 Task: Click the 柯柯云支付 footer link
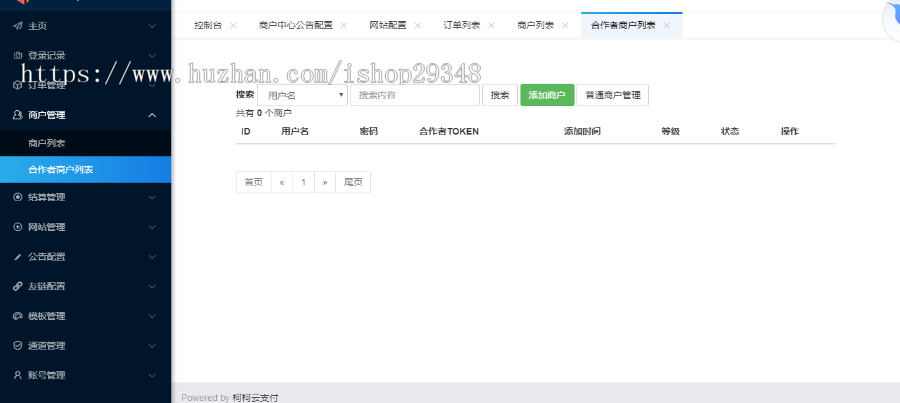[255, 397]
